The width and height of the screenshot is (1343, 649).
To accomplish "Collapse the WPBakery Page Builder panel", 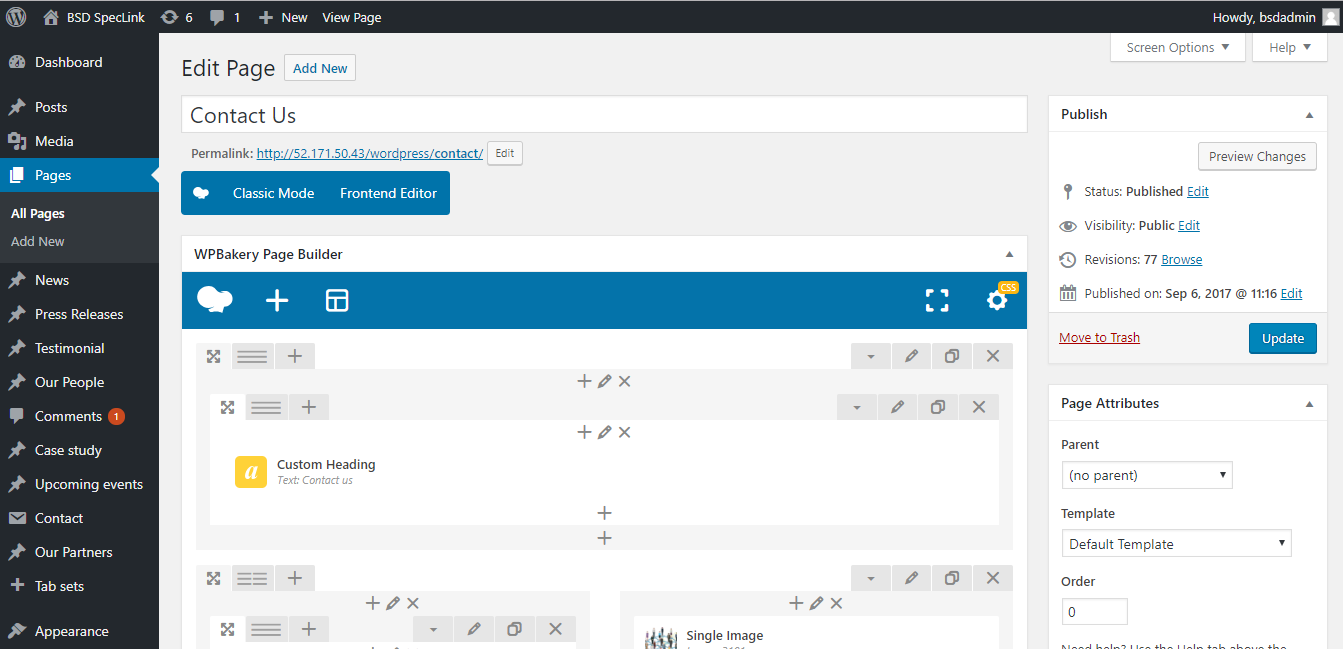I will [1009, 254].
